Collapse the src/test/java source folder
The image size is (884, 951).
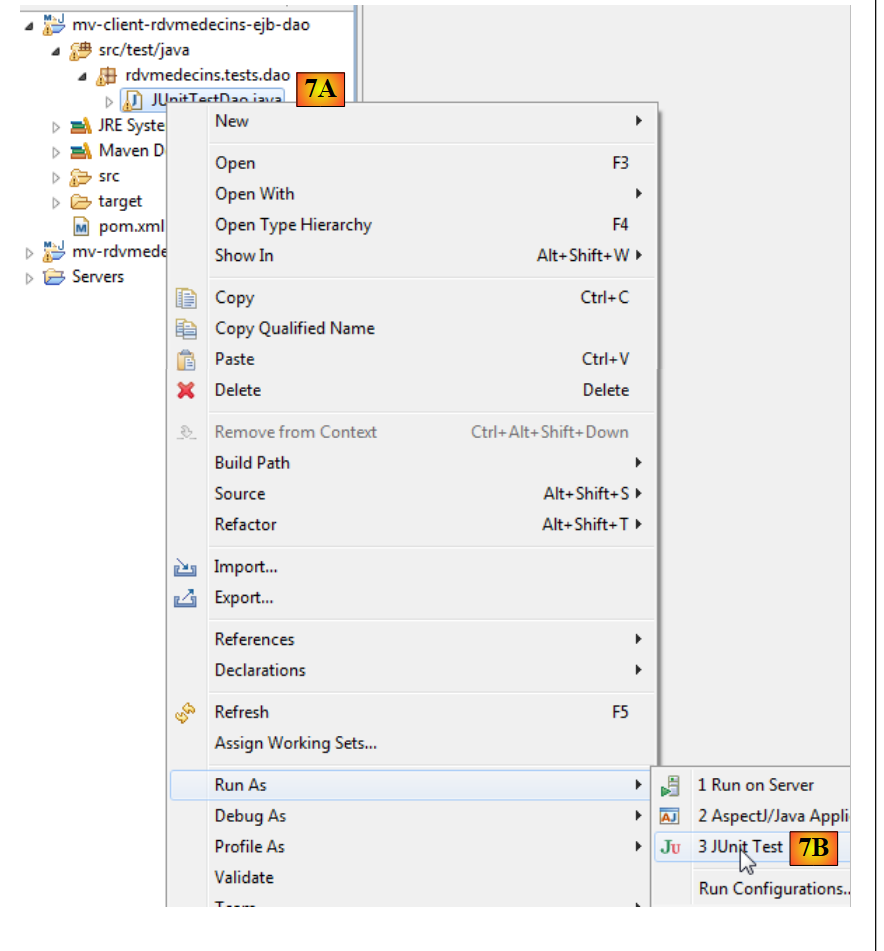(x=56, y=51)
